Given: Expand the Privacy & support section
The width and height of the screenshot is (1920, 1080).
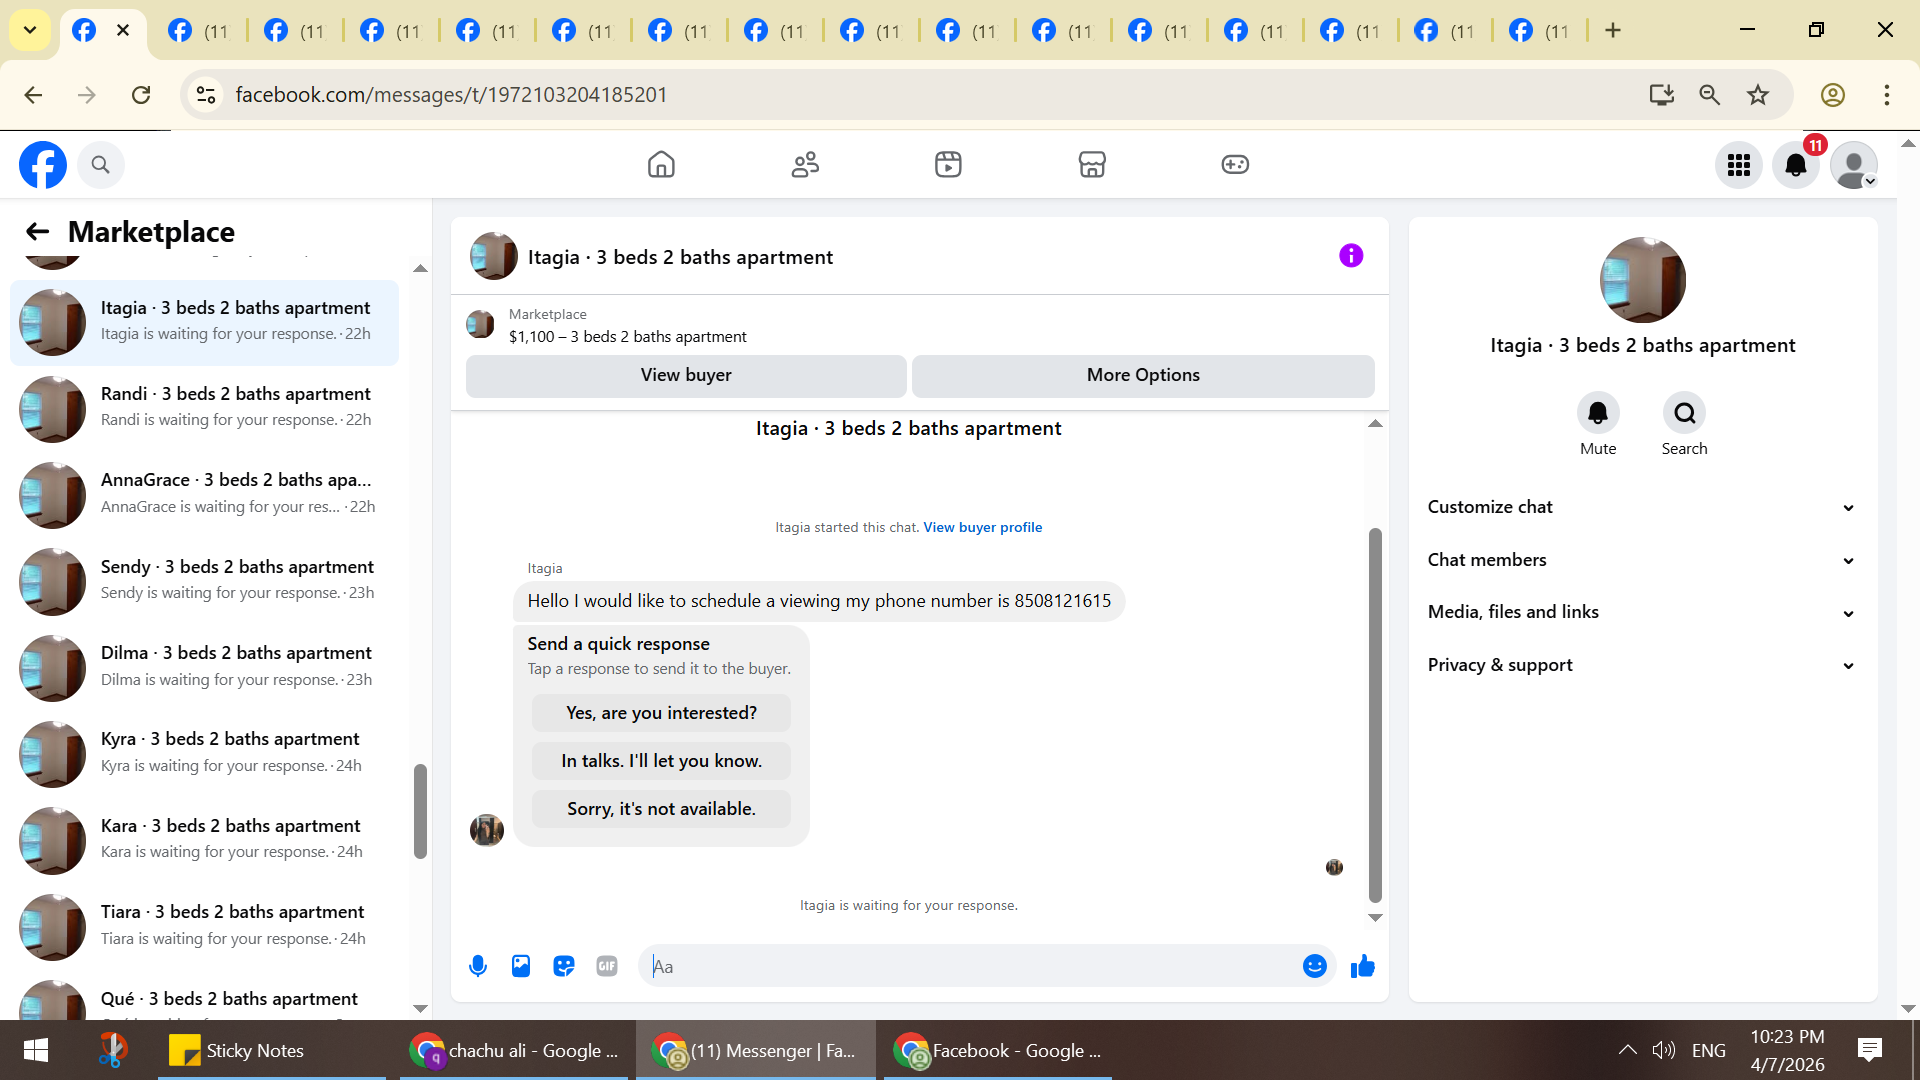Looking at the screenshot, I should (x=1642, y=665).
